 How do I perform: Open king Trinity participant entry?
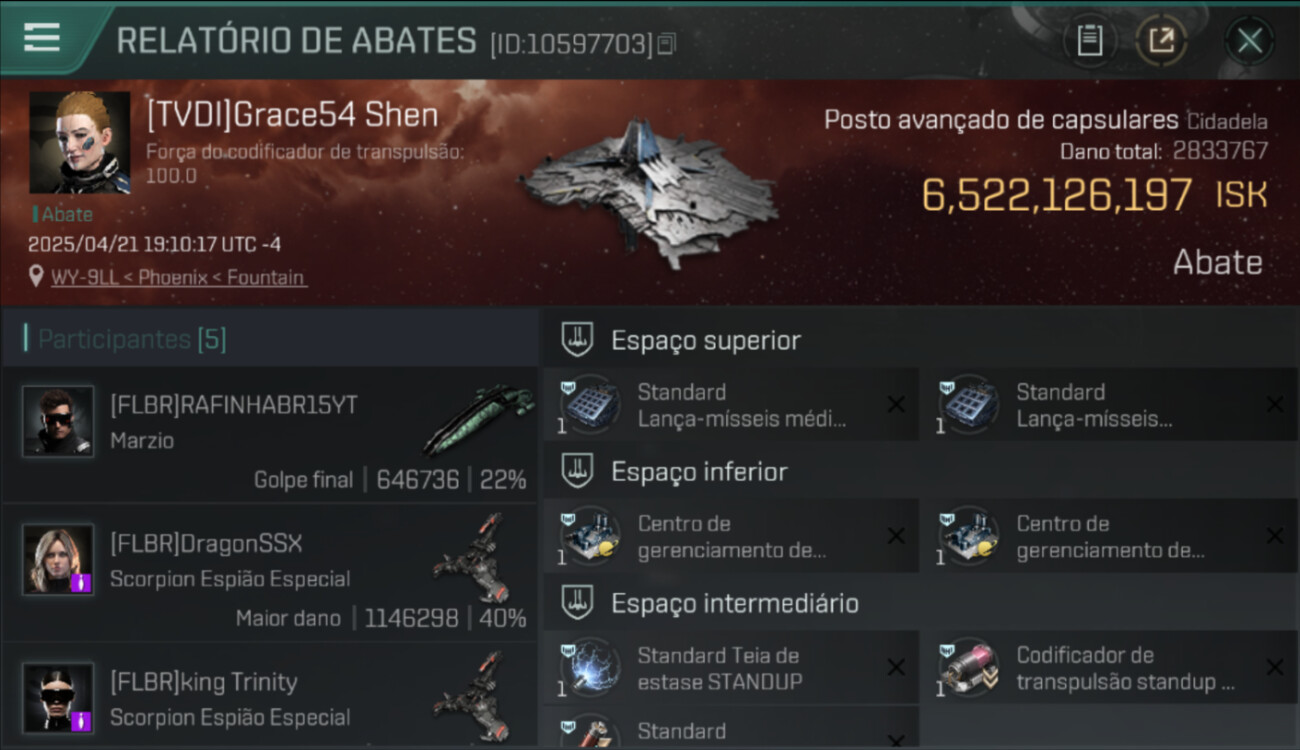[x=270, y=697]
